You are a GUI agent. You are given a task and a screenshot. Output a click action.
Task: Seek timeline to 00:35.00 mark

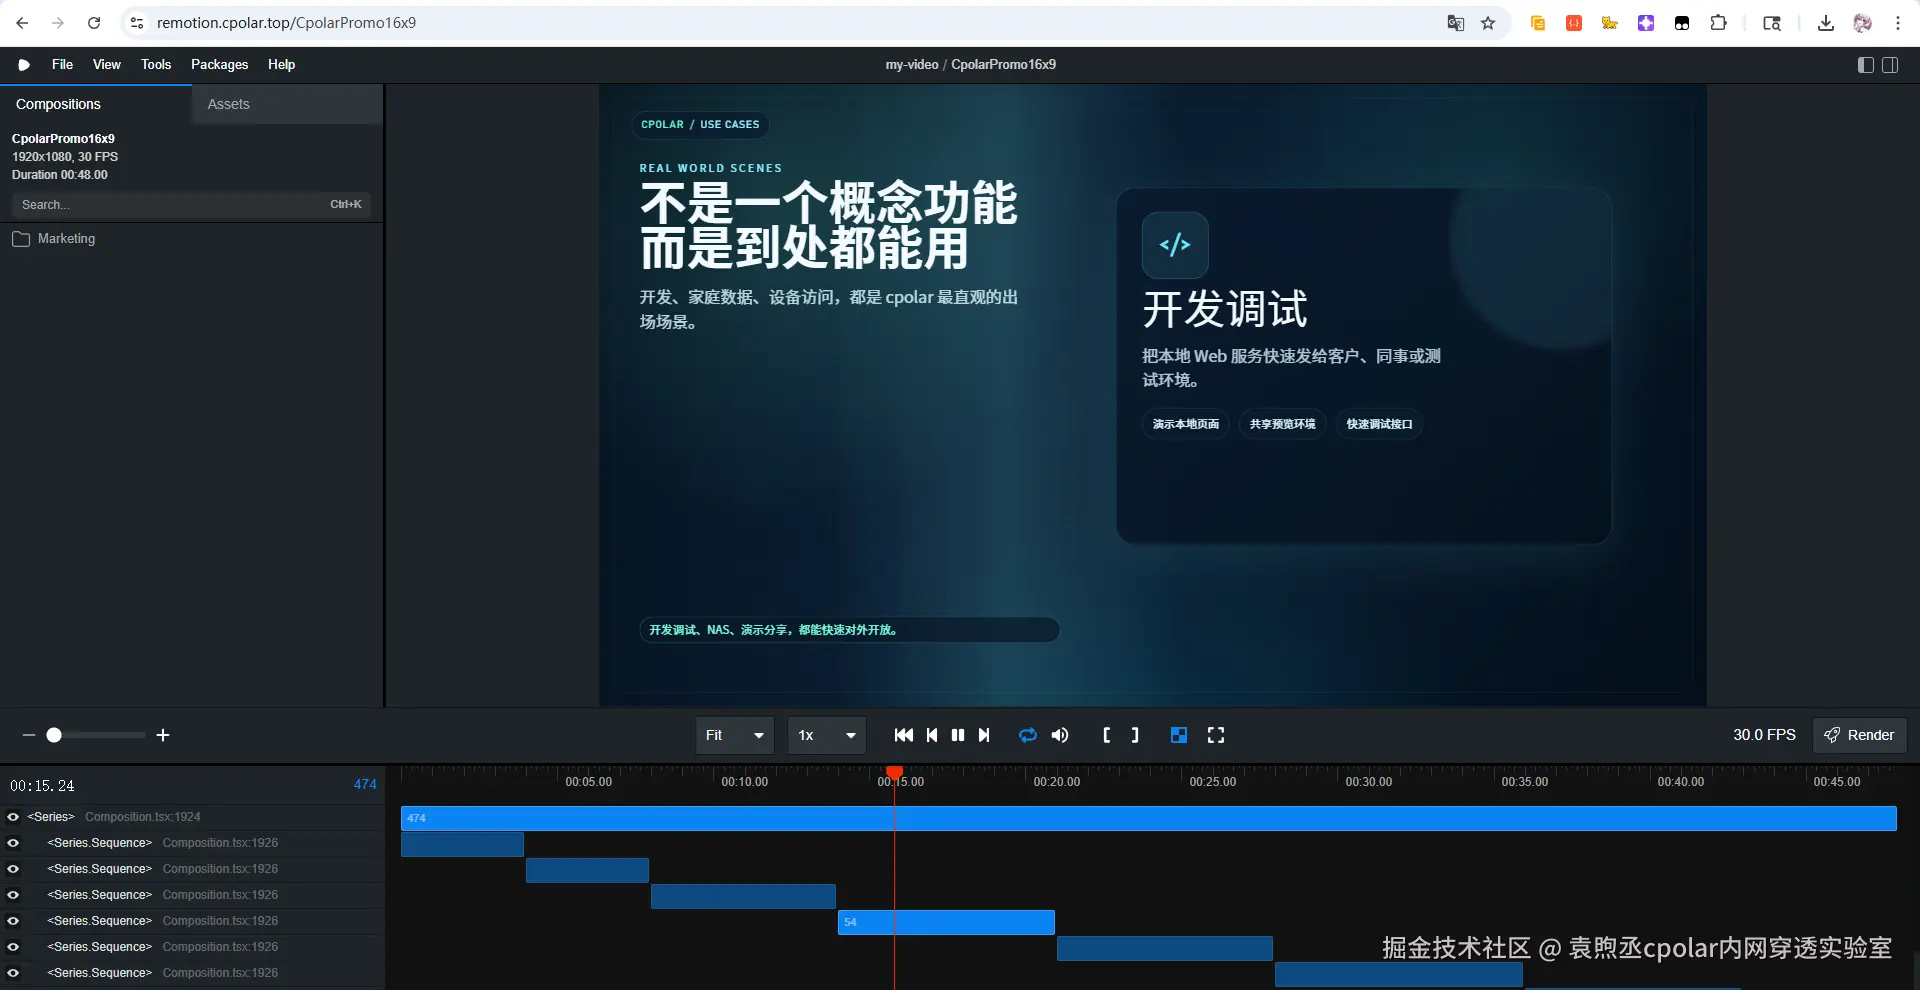point(1525,782)
